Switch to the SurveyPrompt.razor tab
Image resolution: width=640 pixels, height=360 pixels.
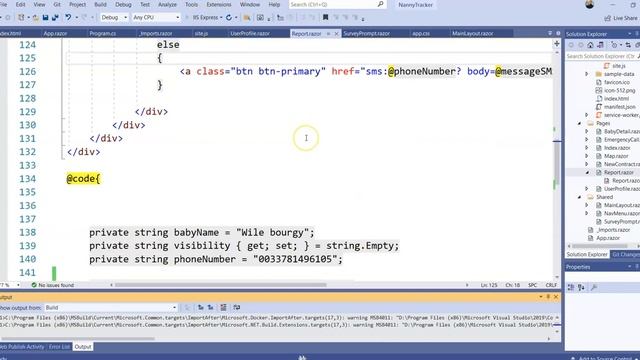(x=366, y=33)
